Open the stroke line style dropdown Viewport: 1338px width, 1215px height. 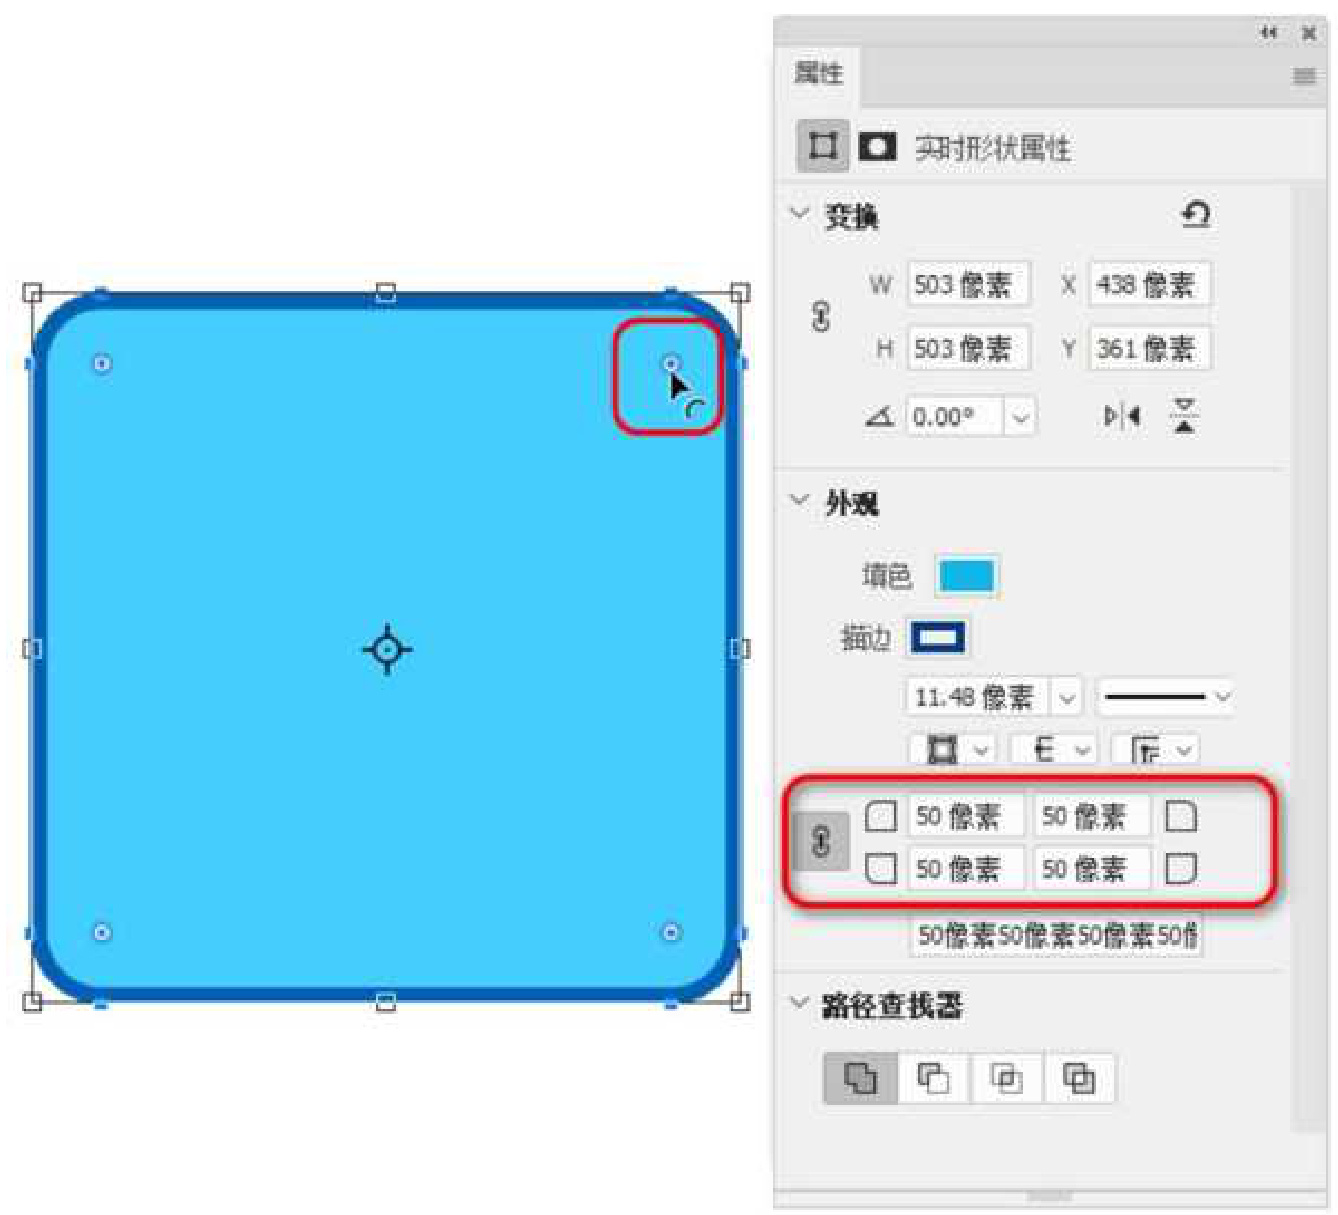1164,697
